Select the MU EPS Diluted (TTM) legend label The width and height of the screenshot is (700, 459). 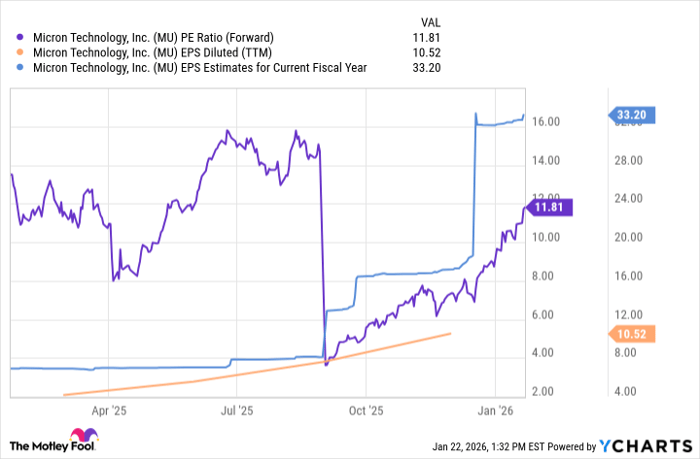pyautogui.click(x=152, y=53)
